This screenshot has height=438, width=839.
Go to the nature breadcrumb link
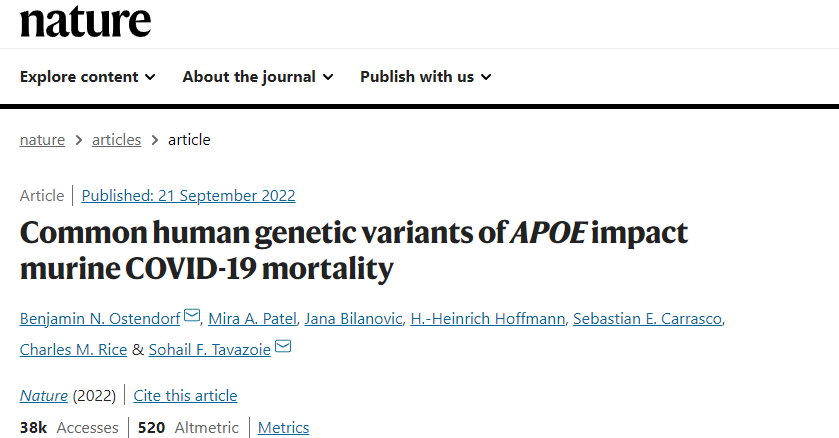pos(42,140)
